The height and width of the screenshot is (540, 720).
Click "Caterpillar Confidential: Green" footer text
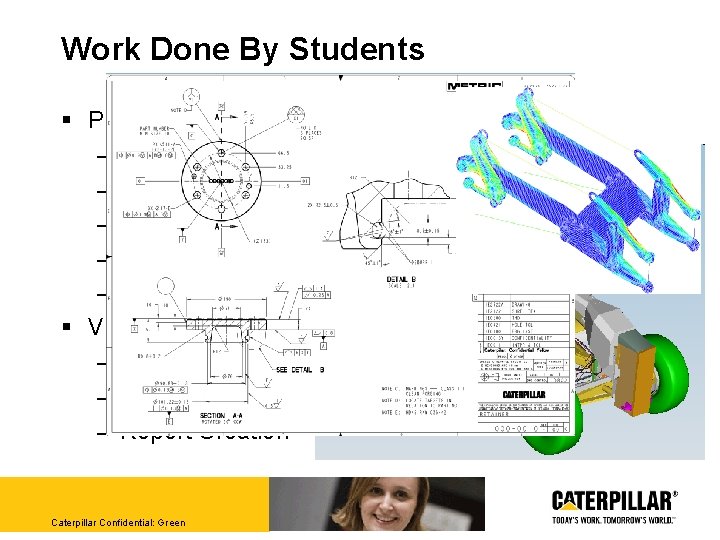(x=118, y=523)
